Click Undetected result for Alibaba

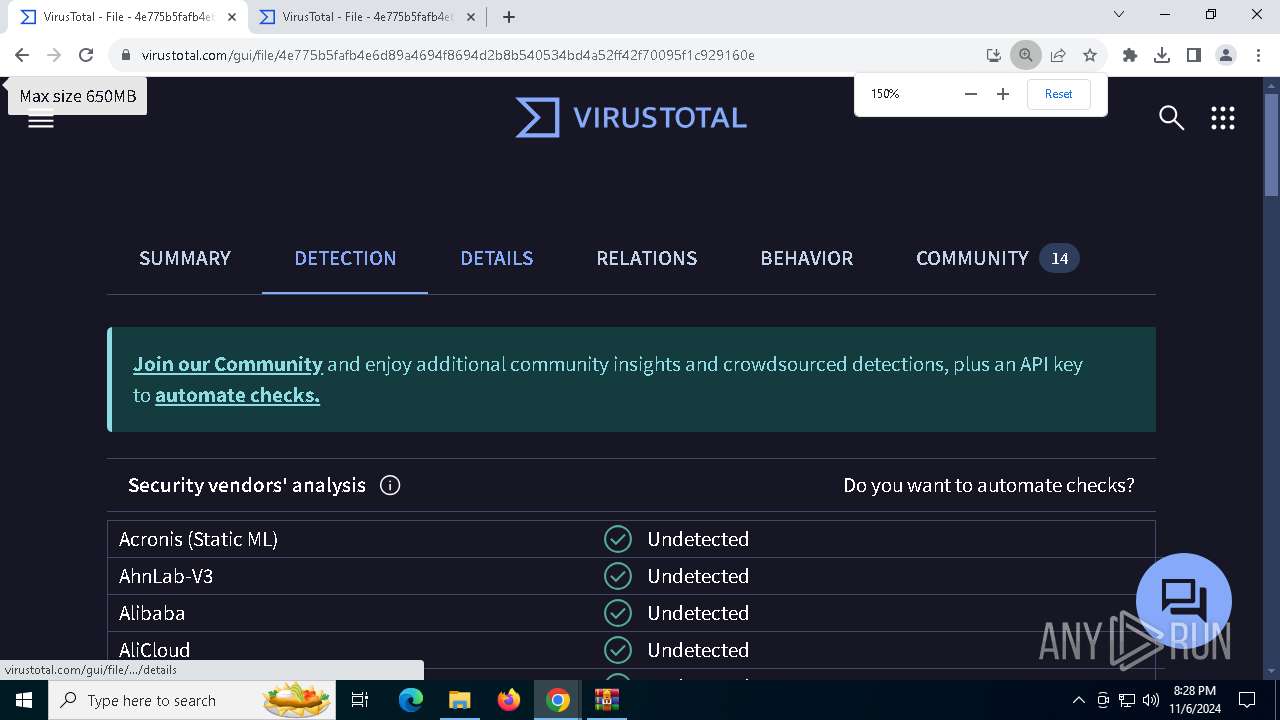point(698,613)
